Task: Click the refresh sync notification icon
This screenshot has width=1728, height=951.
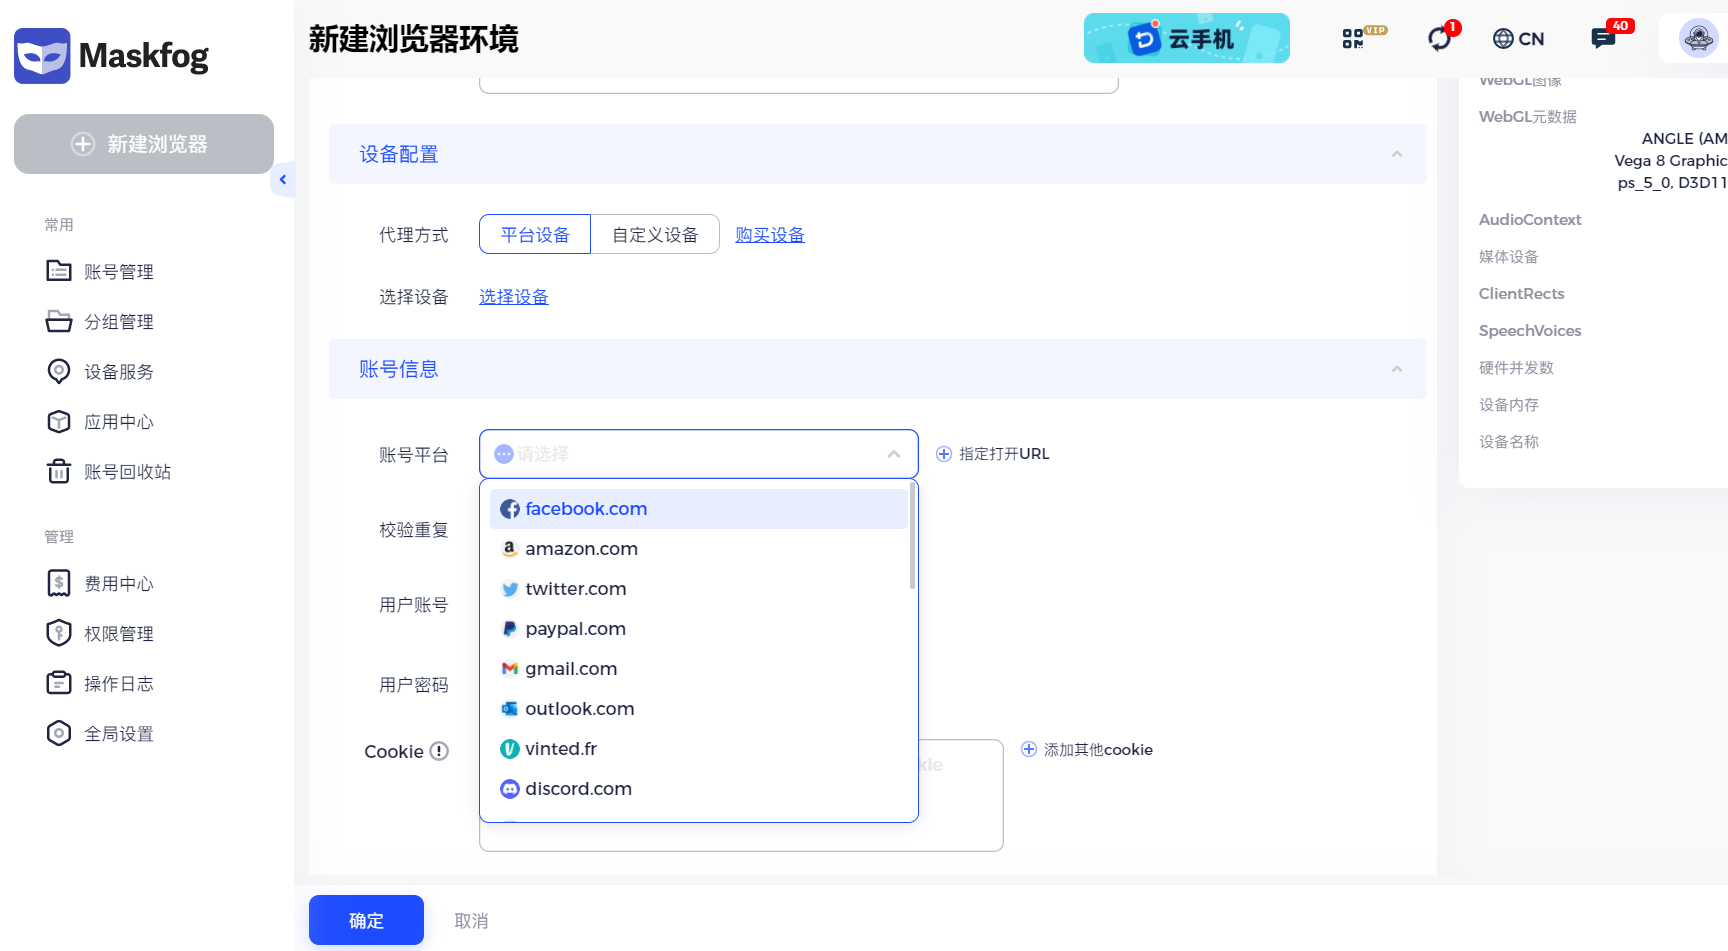Action: [1439, 38]
